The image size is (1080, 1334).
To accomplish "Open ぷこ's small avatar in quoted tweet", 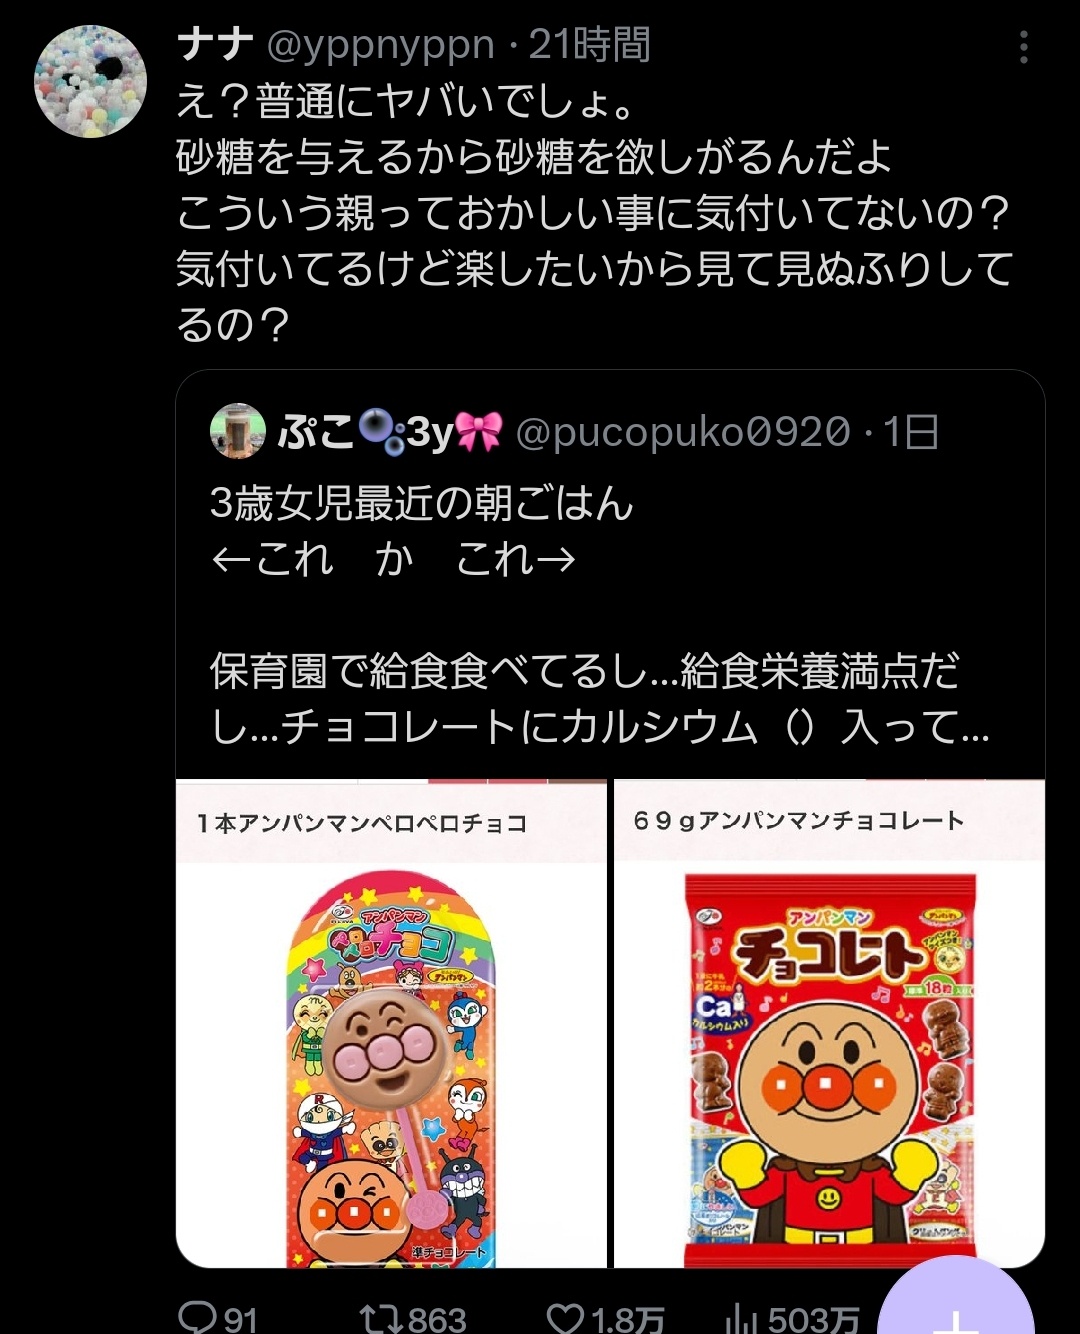I will tap(238, 431).
